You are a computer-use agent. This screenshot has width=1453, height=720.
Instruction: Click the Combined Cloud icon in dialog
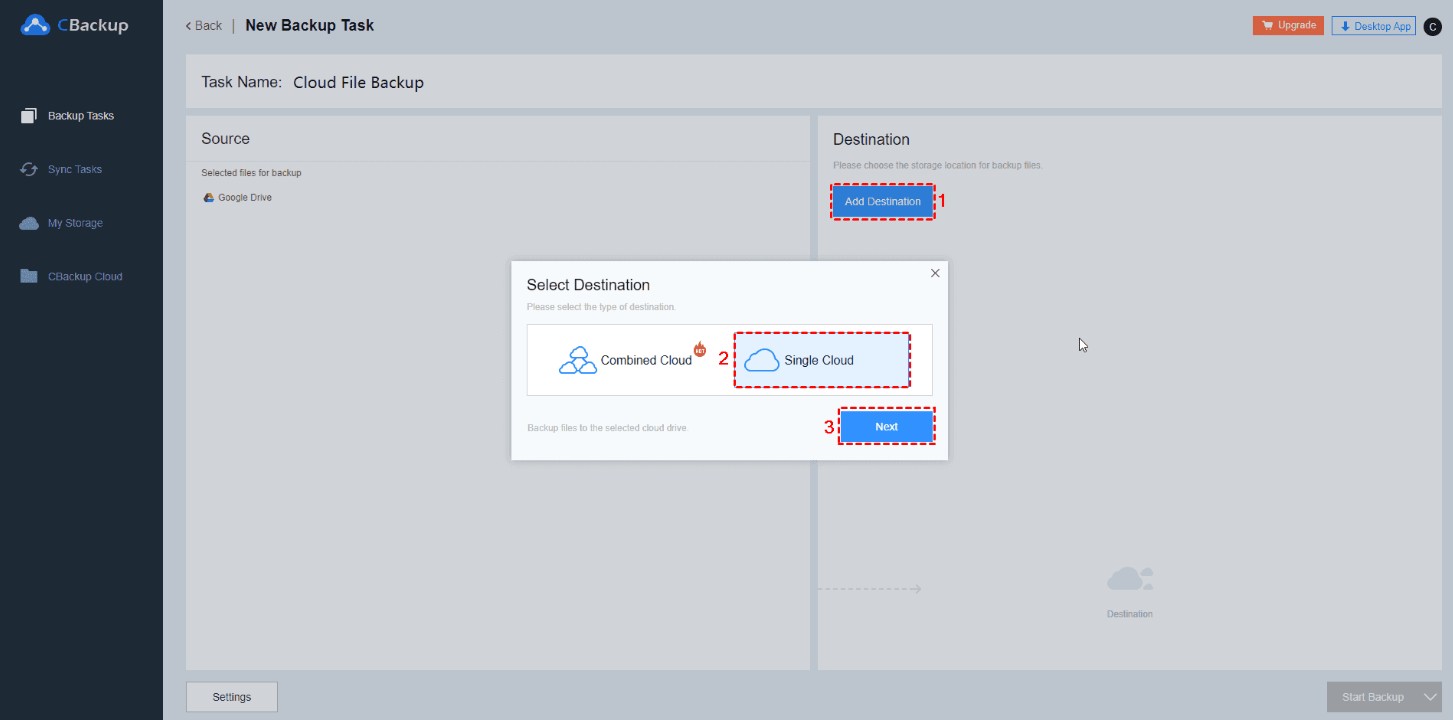pyautogui.click(x=577, y=360)
